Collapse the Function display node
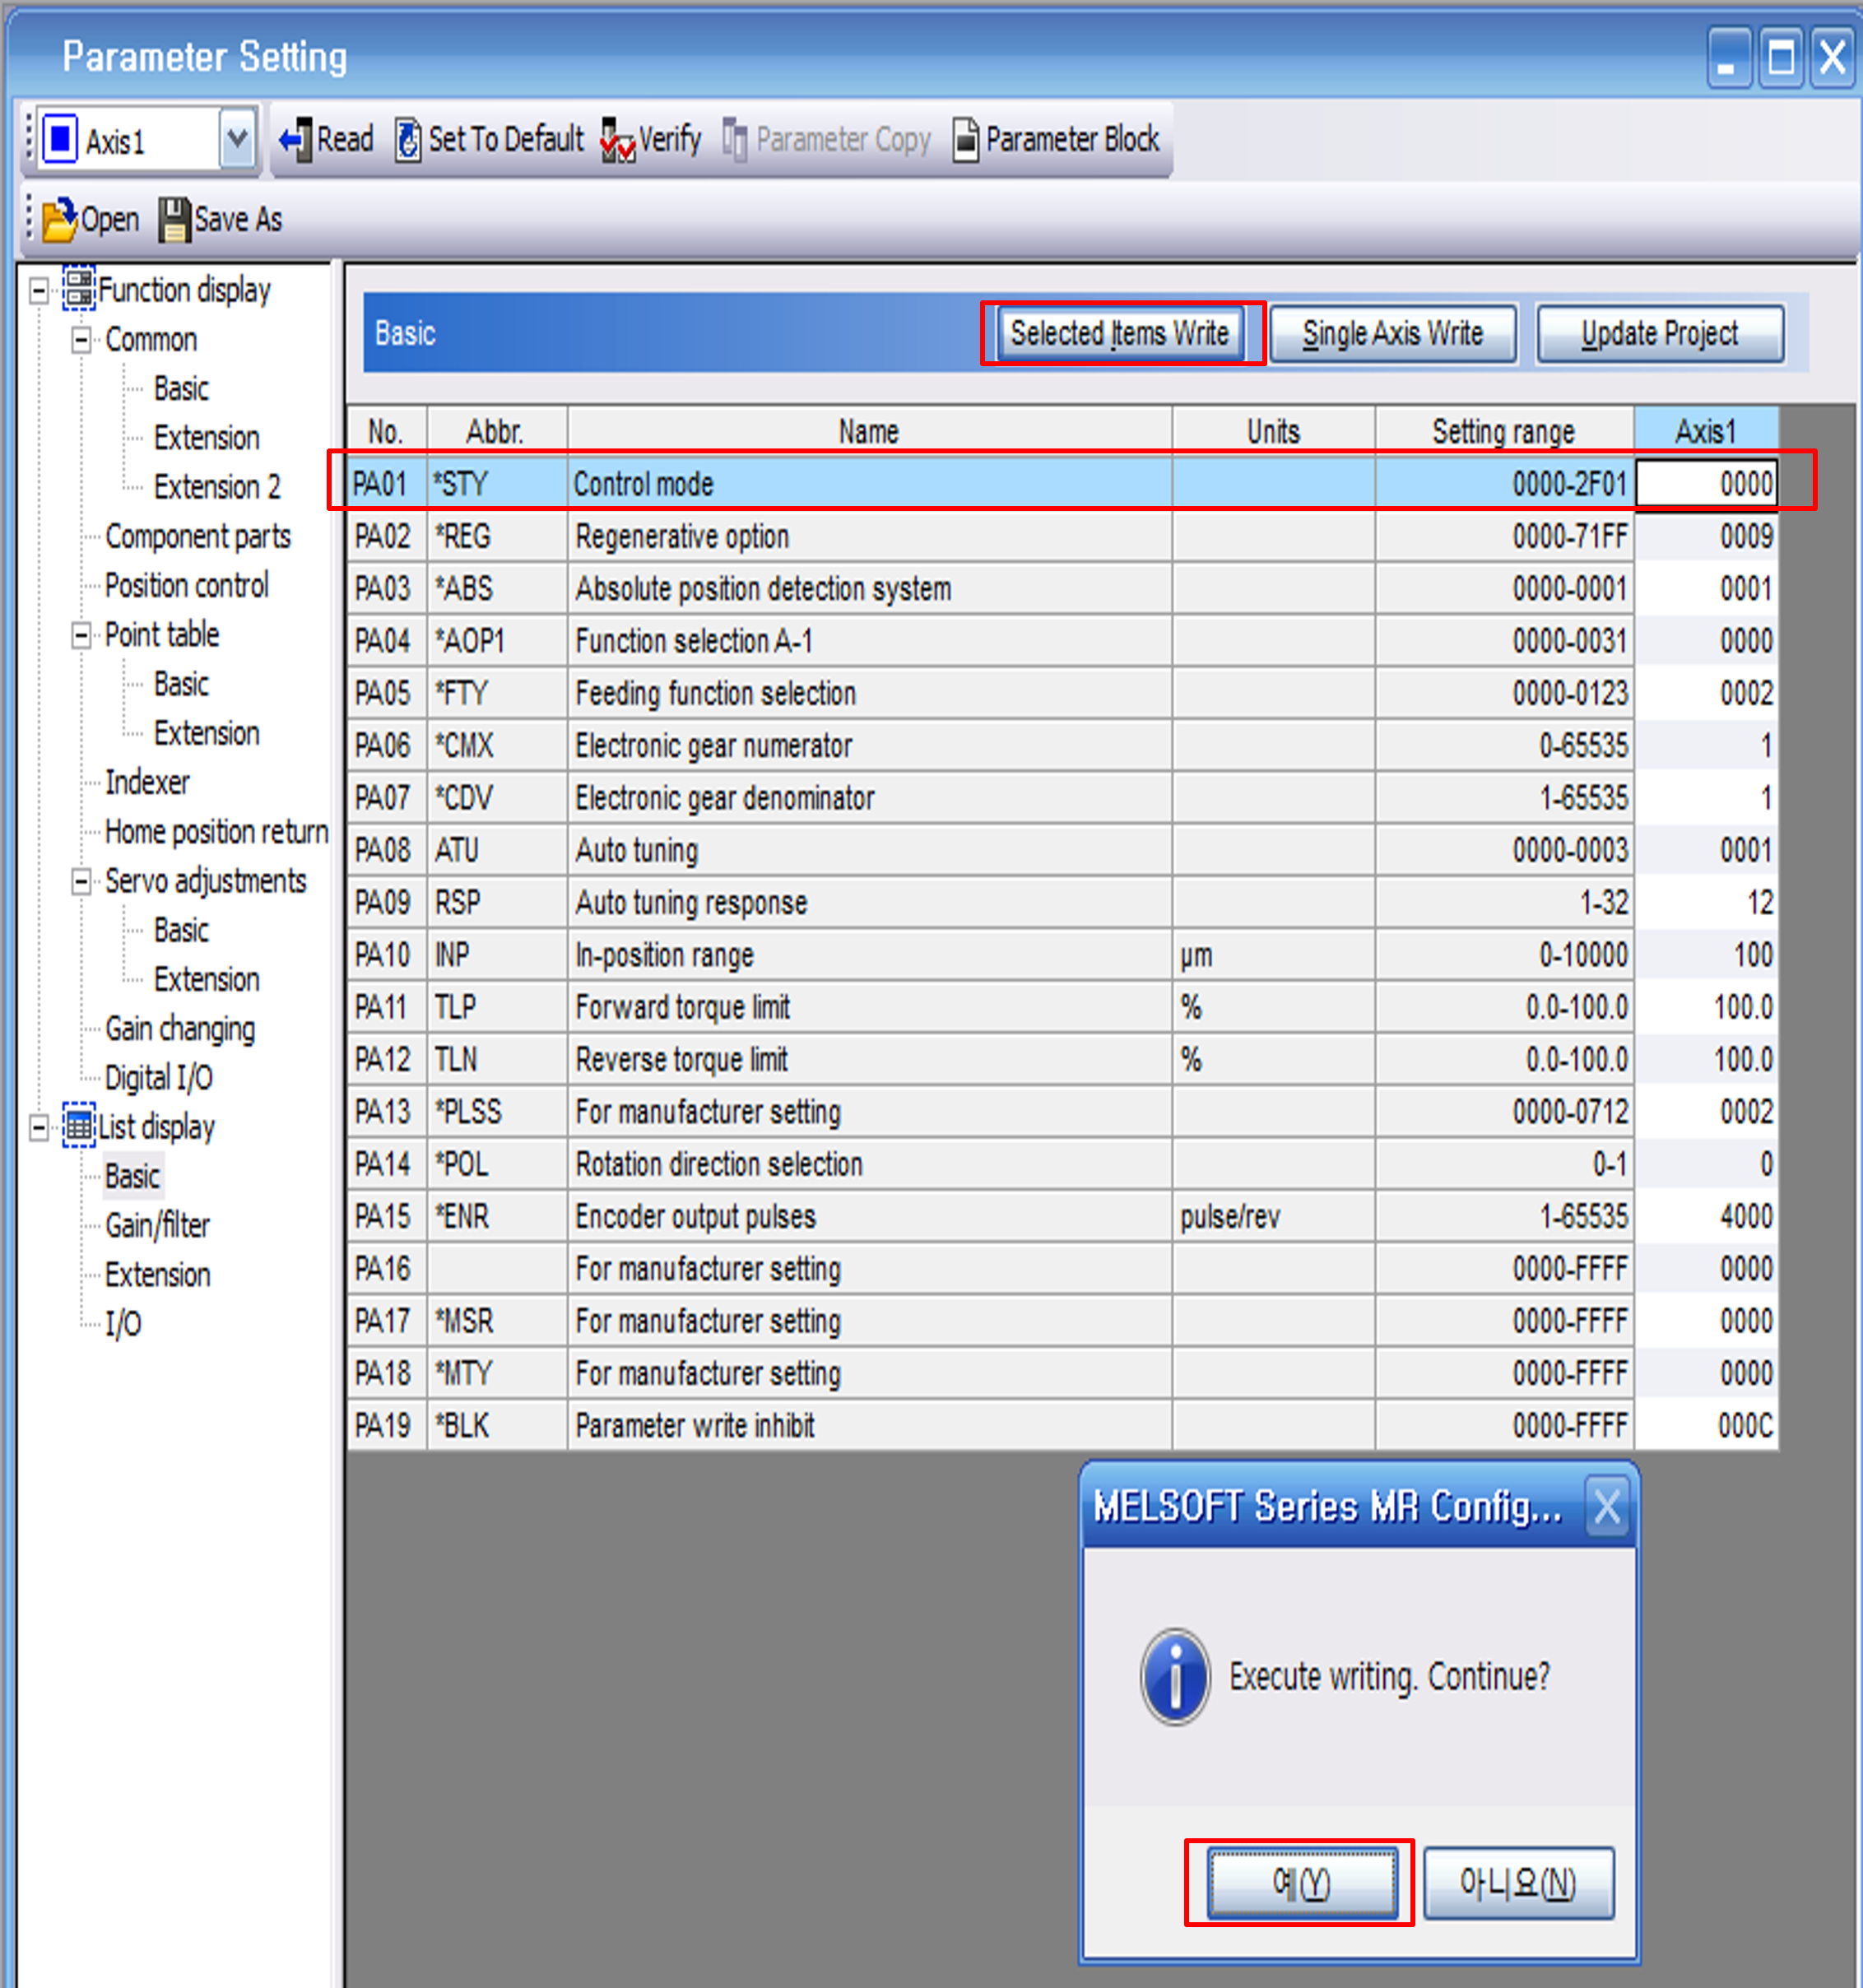The width and height of the screenshot is (1863, 1988). click(x=38, y=291)
